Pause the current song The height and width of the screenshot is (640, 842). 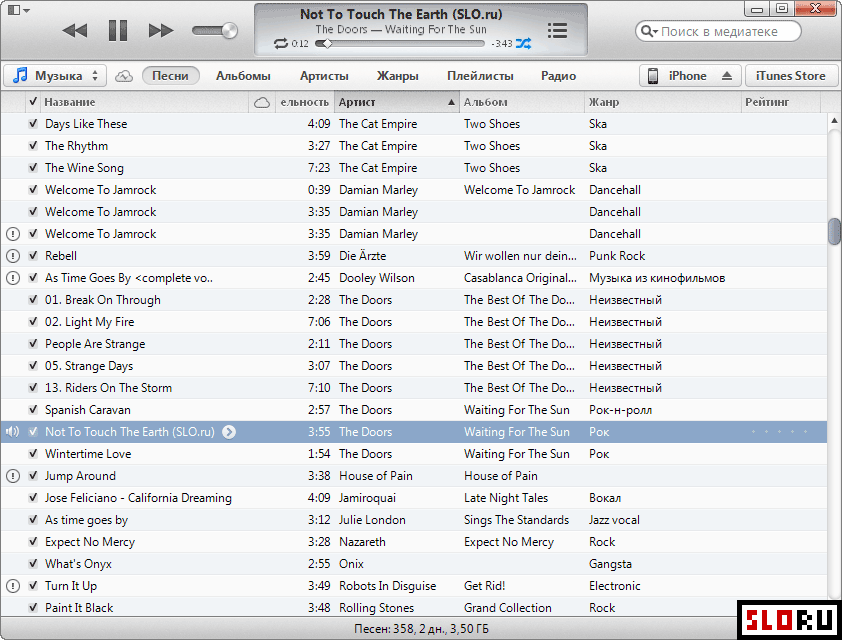point(118,30)
